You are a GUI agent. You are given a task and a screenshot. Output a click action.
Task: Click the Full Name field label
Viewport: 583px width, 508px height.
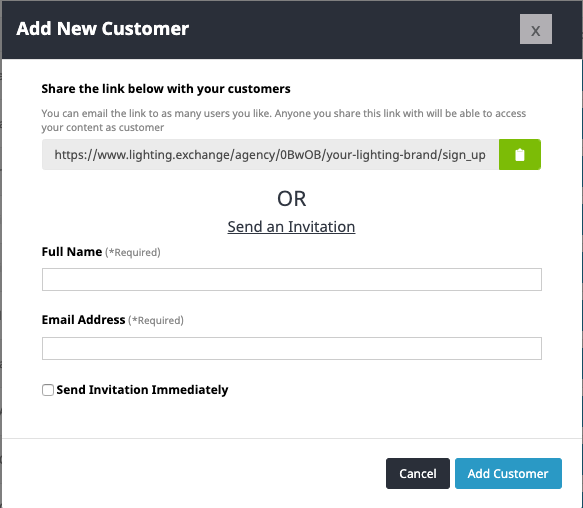(x=72, y=252)
